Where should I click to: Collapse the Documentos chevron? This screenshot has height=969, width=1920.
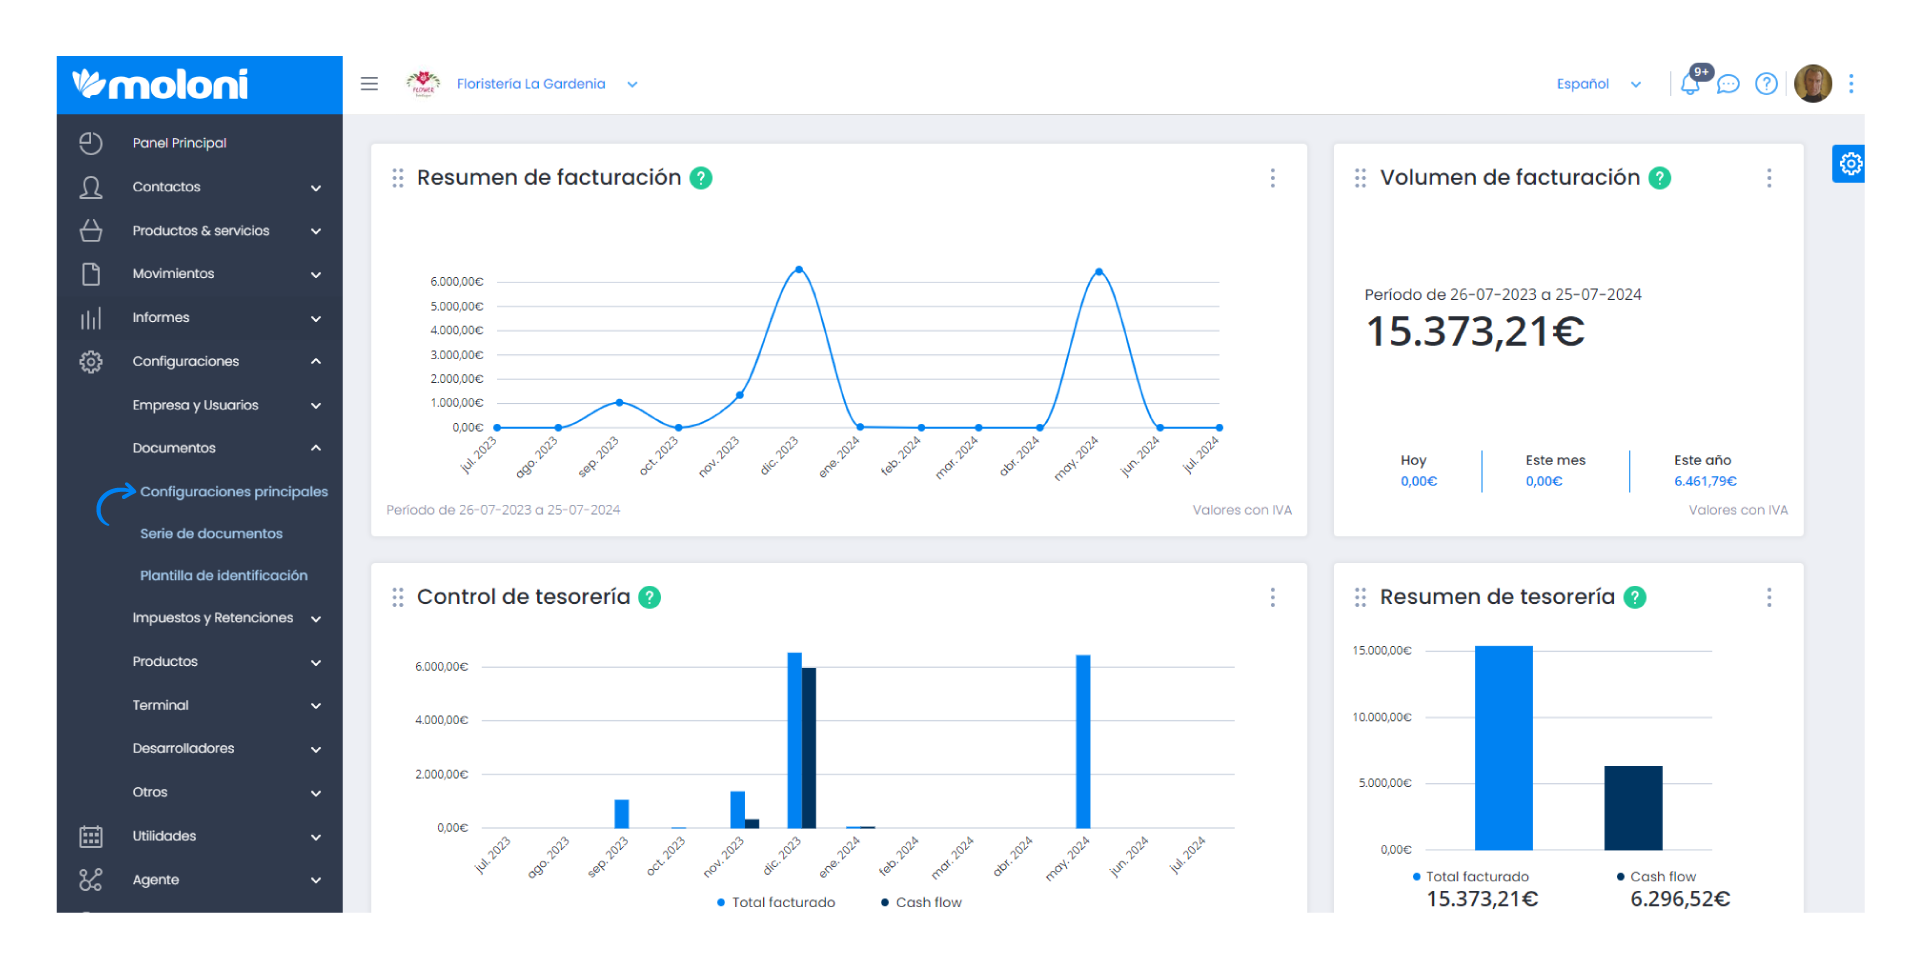point(316,448)
